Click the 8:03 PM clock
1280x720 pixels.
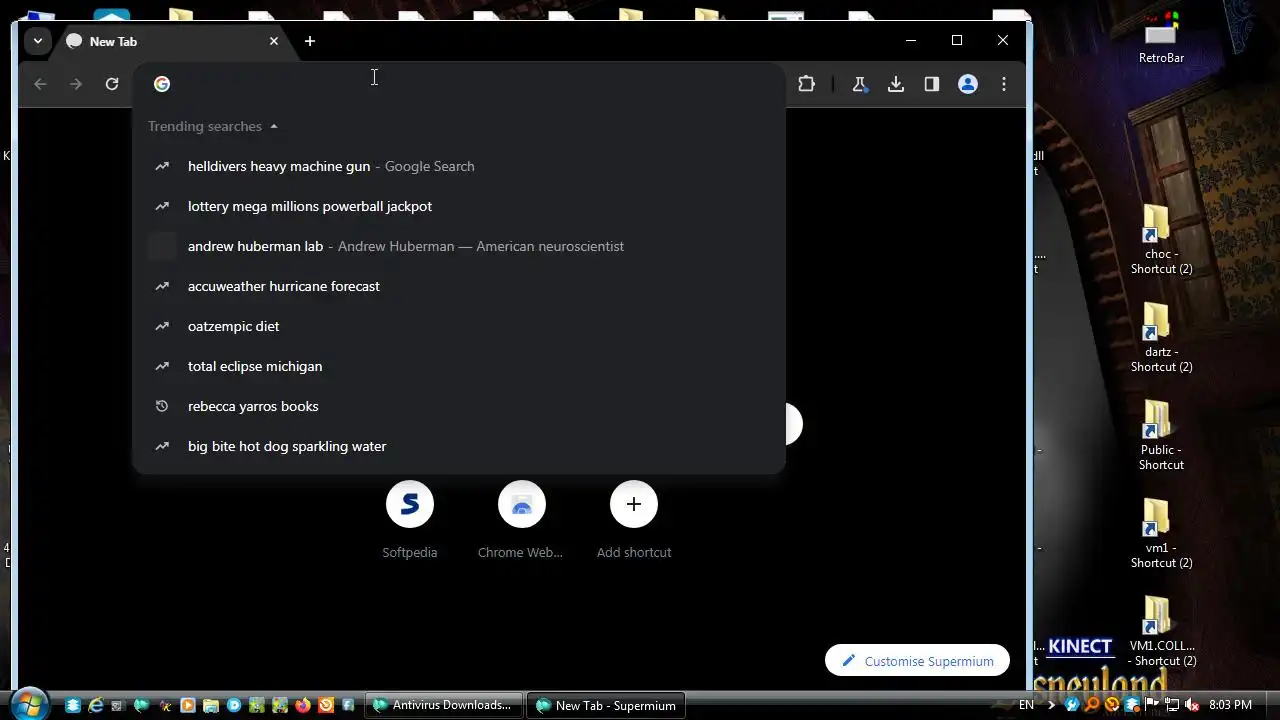tap(1230, 705)
